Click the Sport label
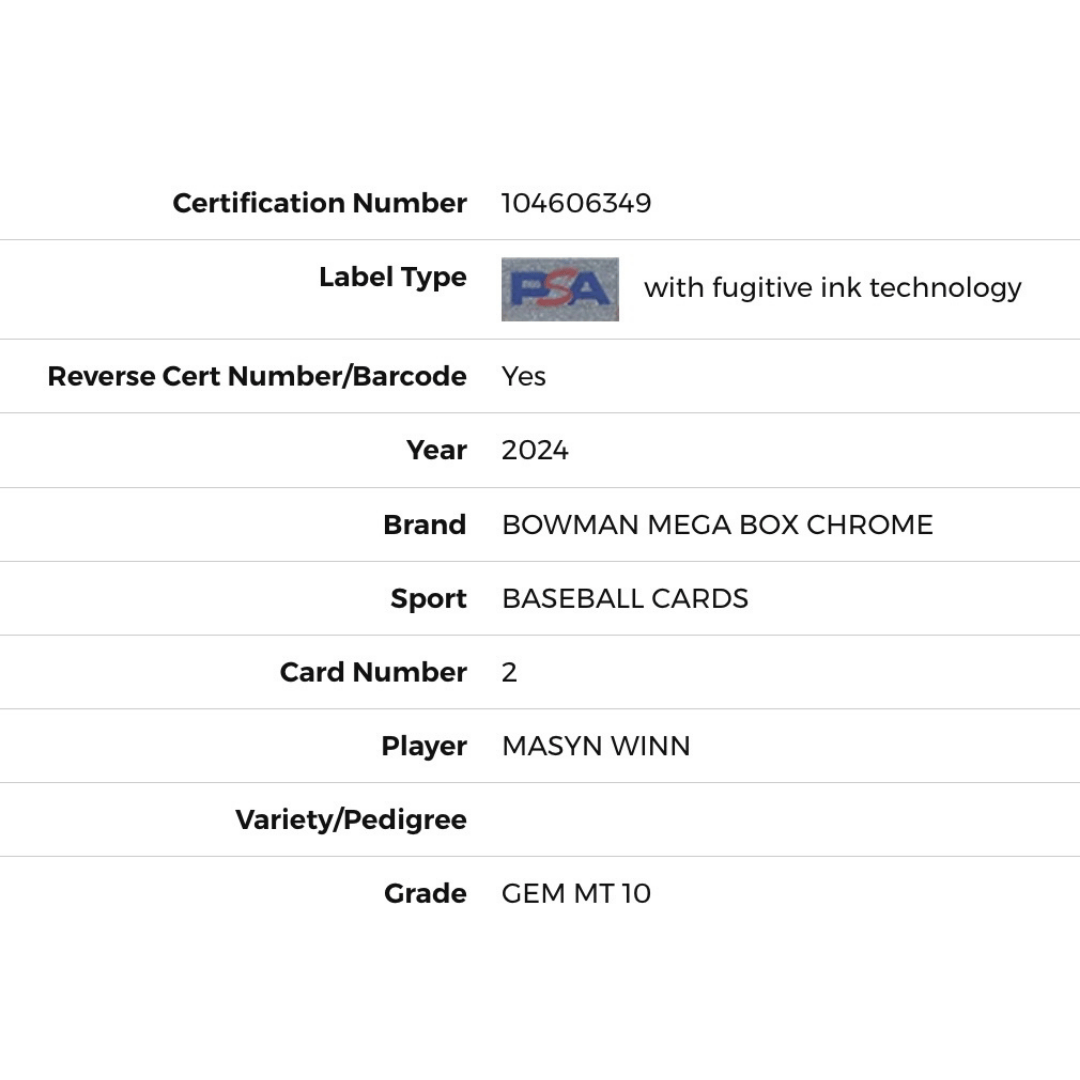The width and height of the screenshot is (1080, 1080). [x=428, y=599]
